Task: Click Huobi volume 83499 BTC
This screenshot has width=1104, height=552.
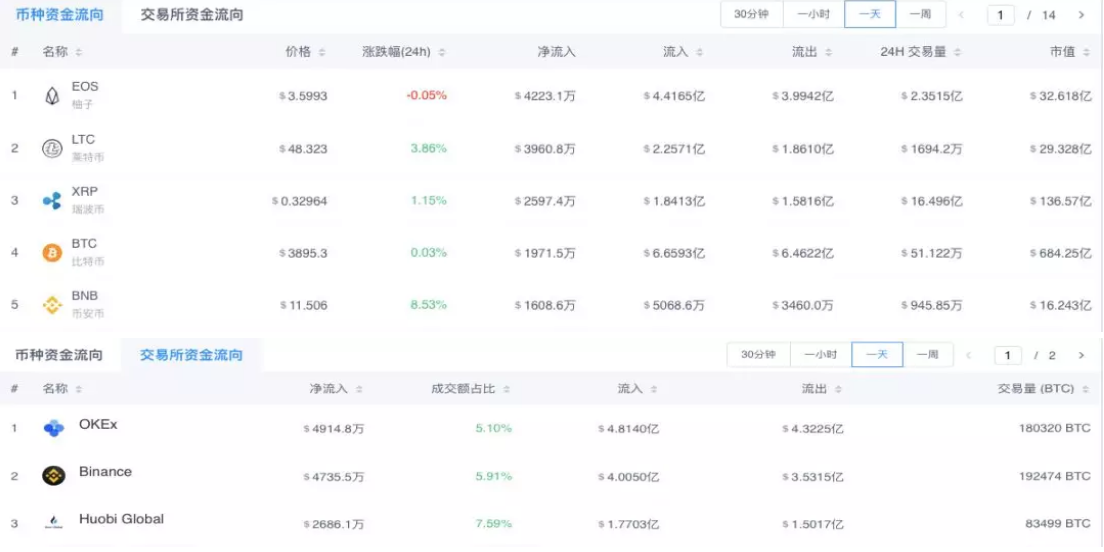Action: point(1059,524)
